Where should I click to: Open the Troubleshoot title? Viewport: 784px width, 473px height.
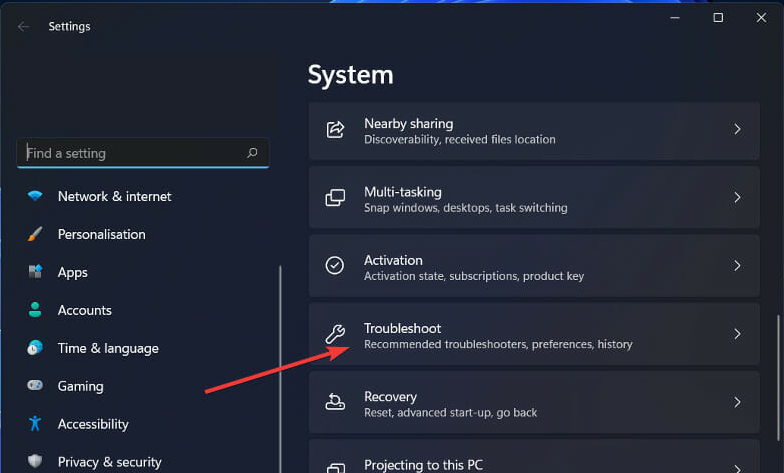[x=402, y=328]
